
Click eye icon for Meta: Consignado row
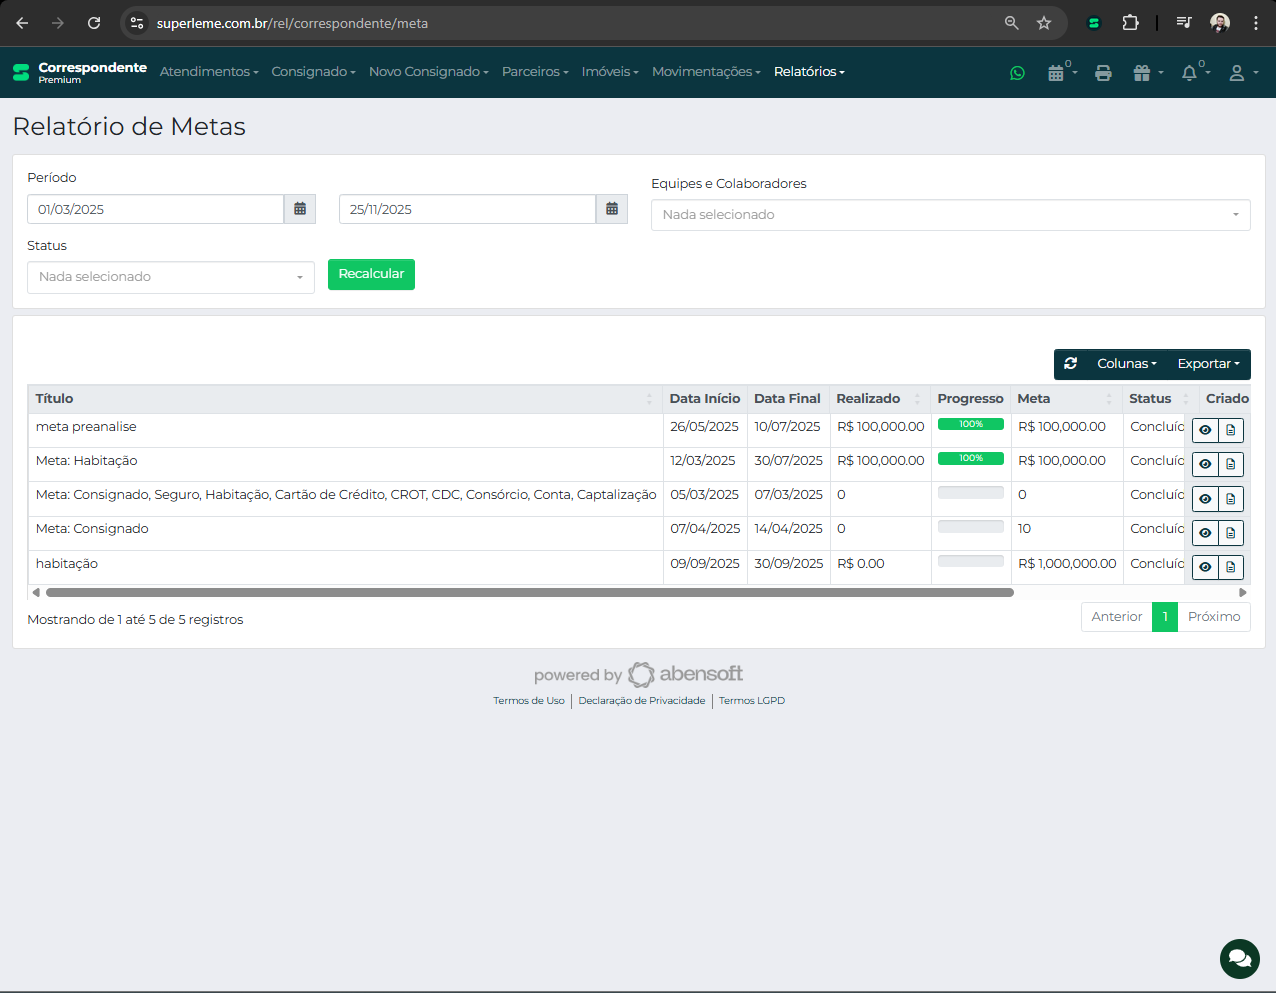(x=1205, y=533)
